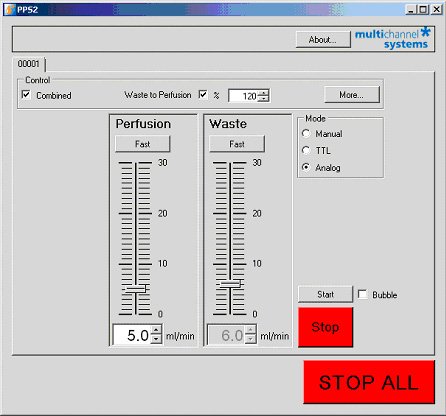Close the PPS2 window

[437, 9]
